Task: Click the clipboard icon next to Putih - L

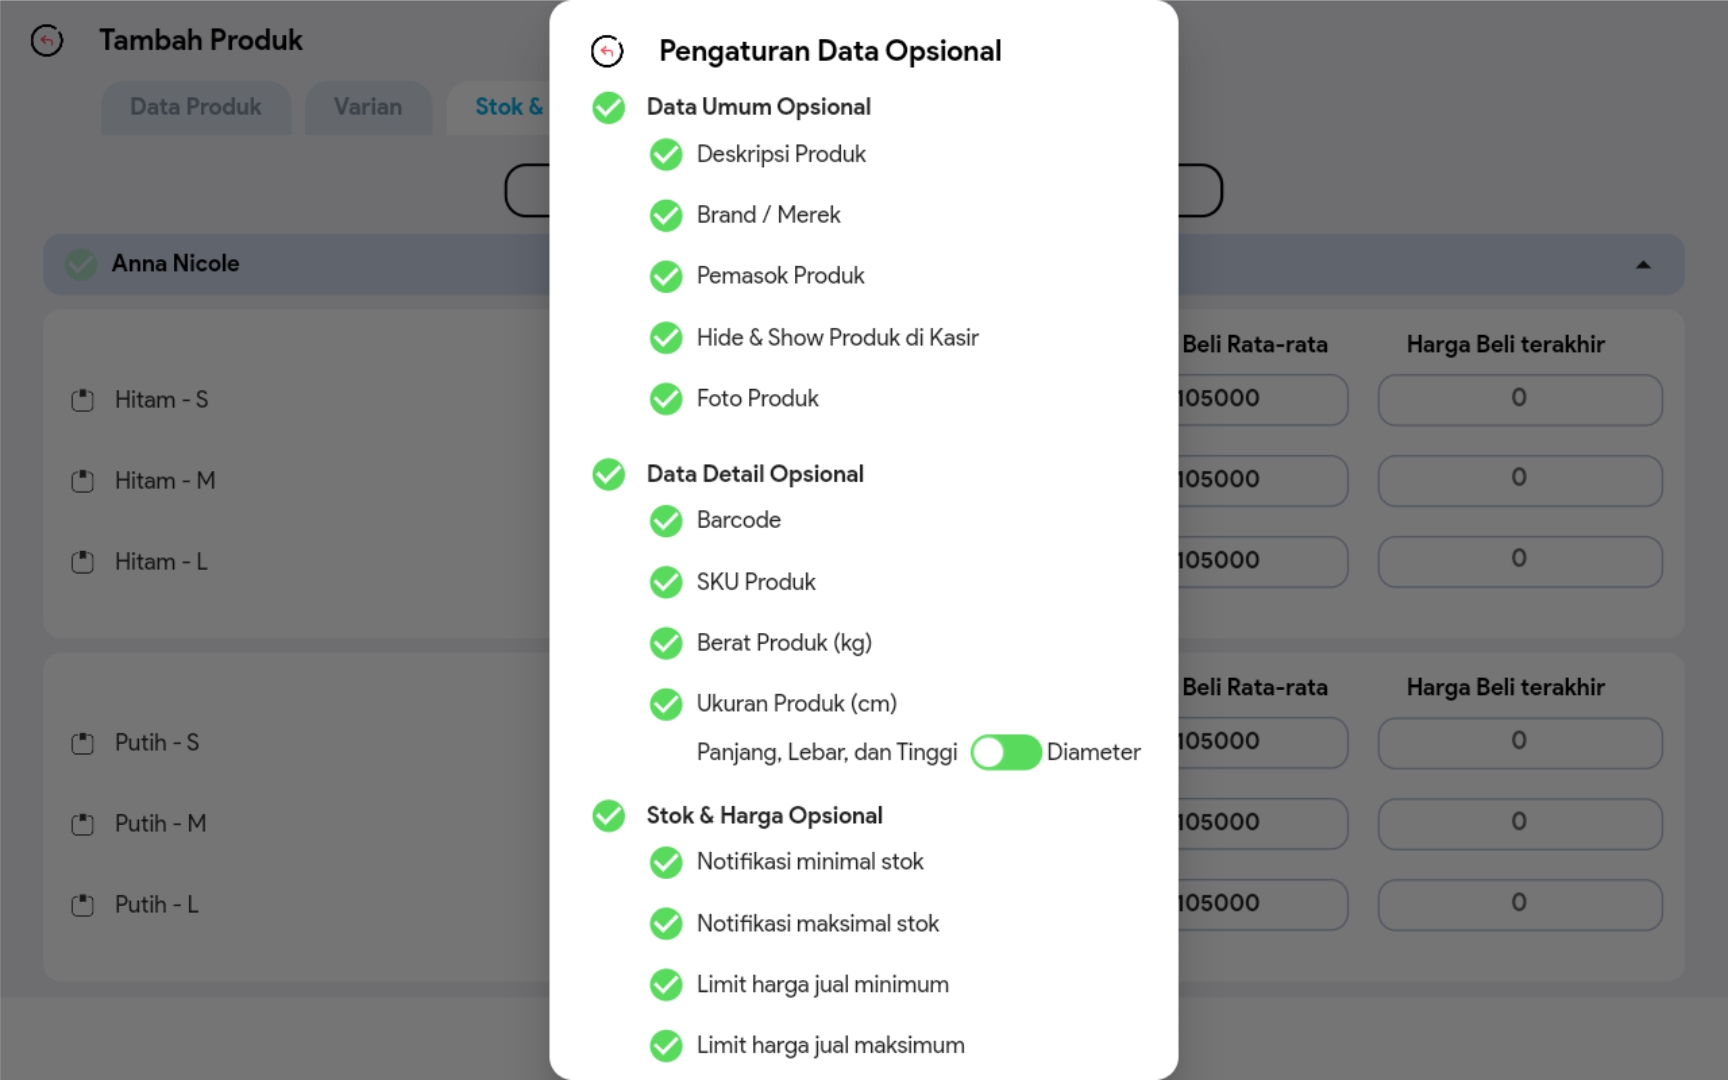Action: (83, 905)
